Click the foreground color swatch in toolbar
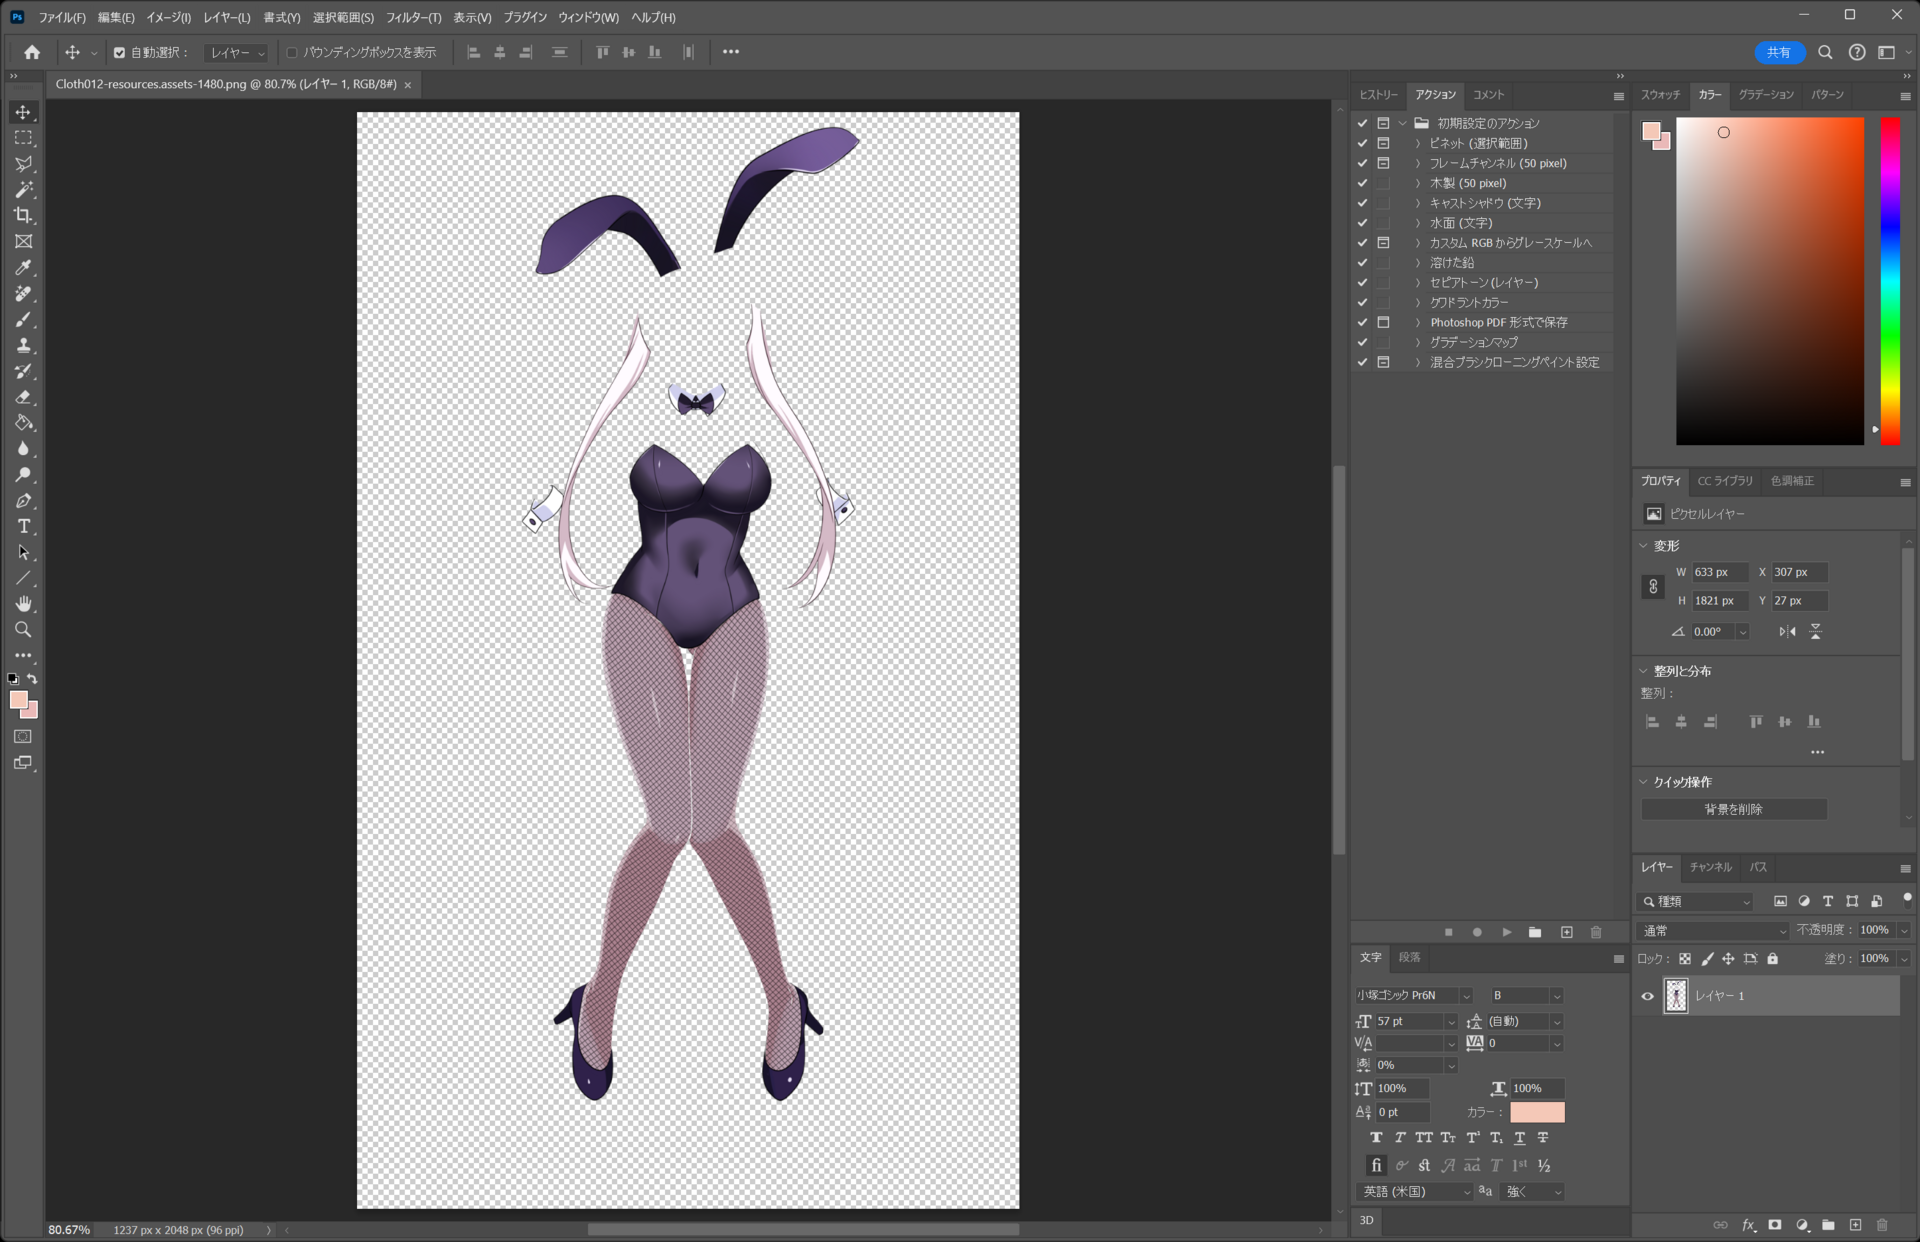1920x1242 pixels. pyautogui.click(x=18, y=700)
